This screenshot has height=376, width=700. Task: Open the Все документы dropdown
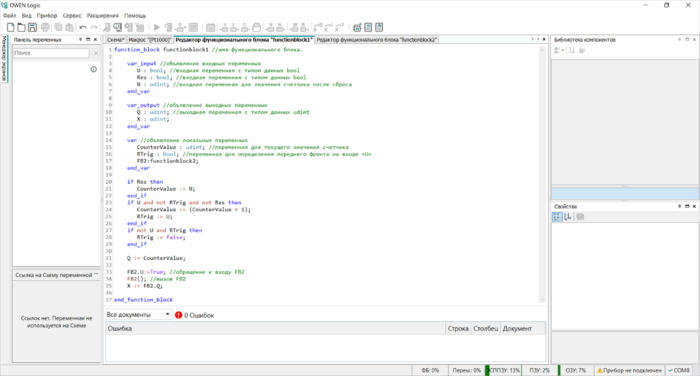[138, 314]
